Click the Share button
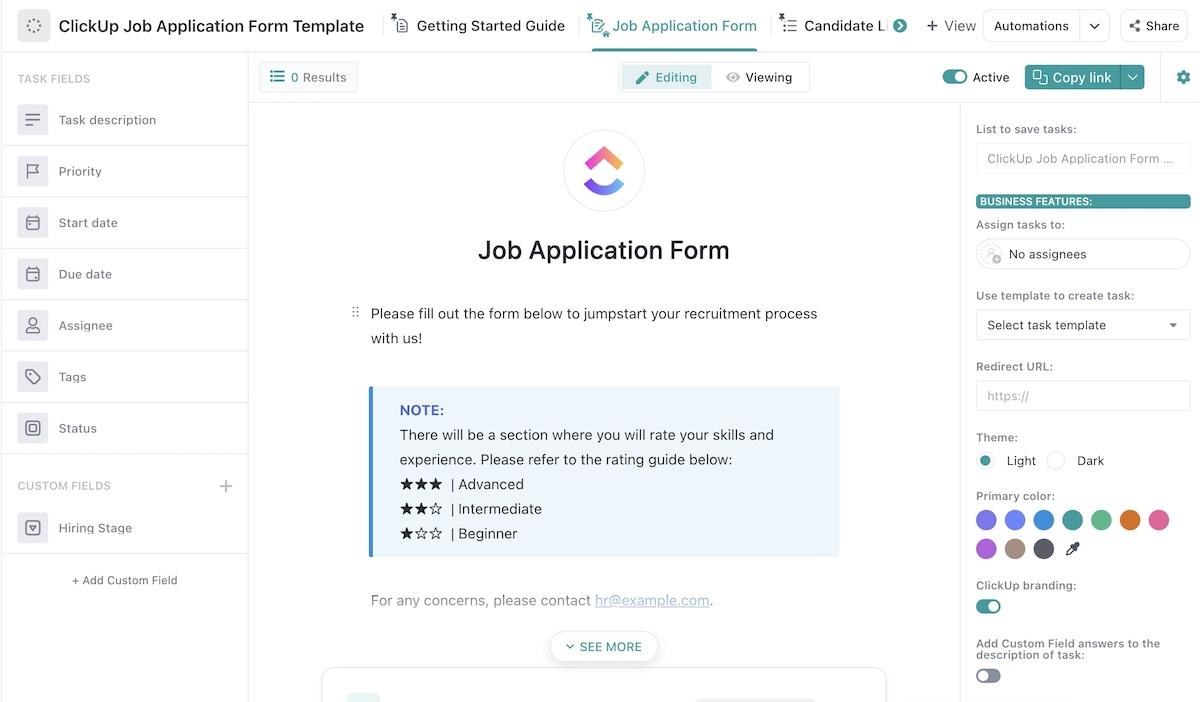This screenshot has height=702, width=1200. [x=1153, y=26]
